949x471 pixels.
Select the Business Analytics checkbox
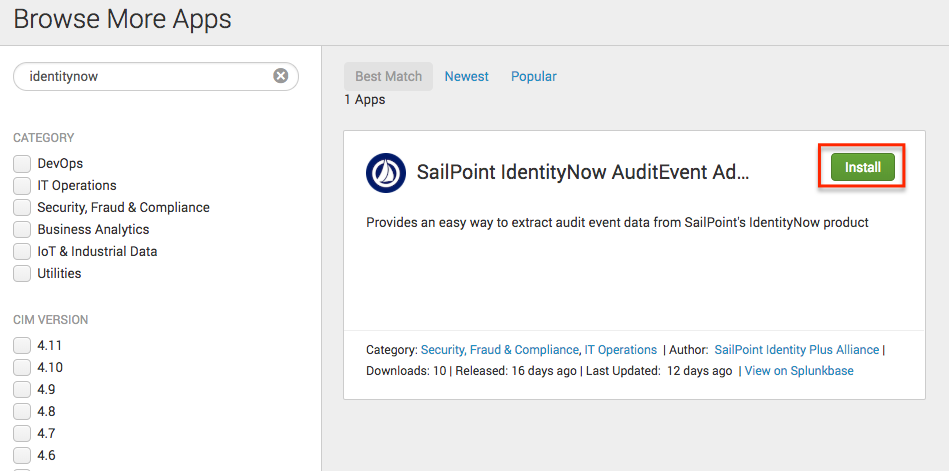22,229
